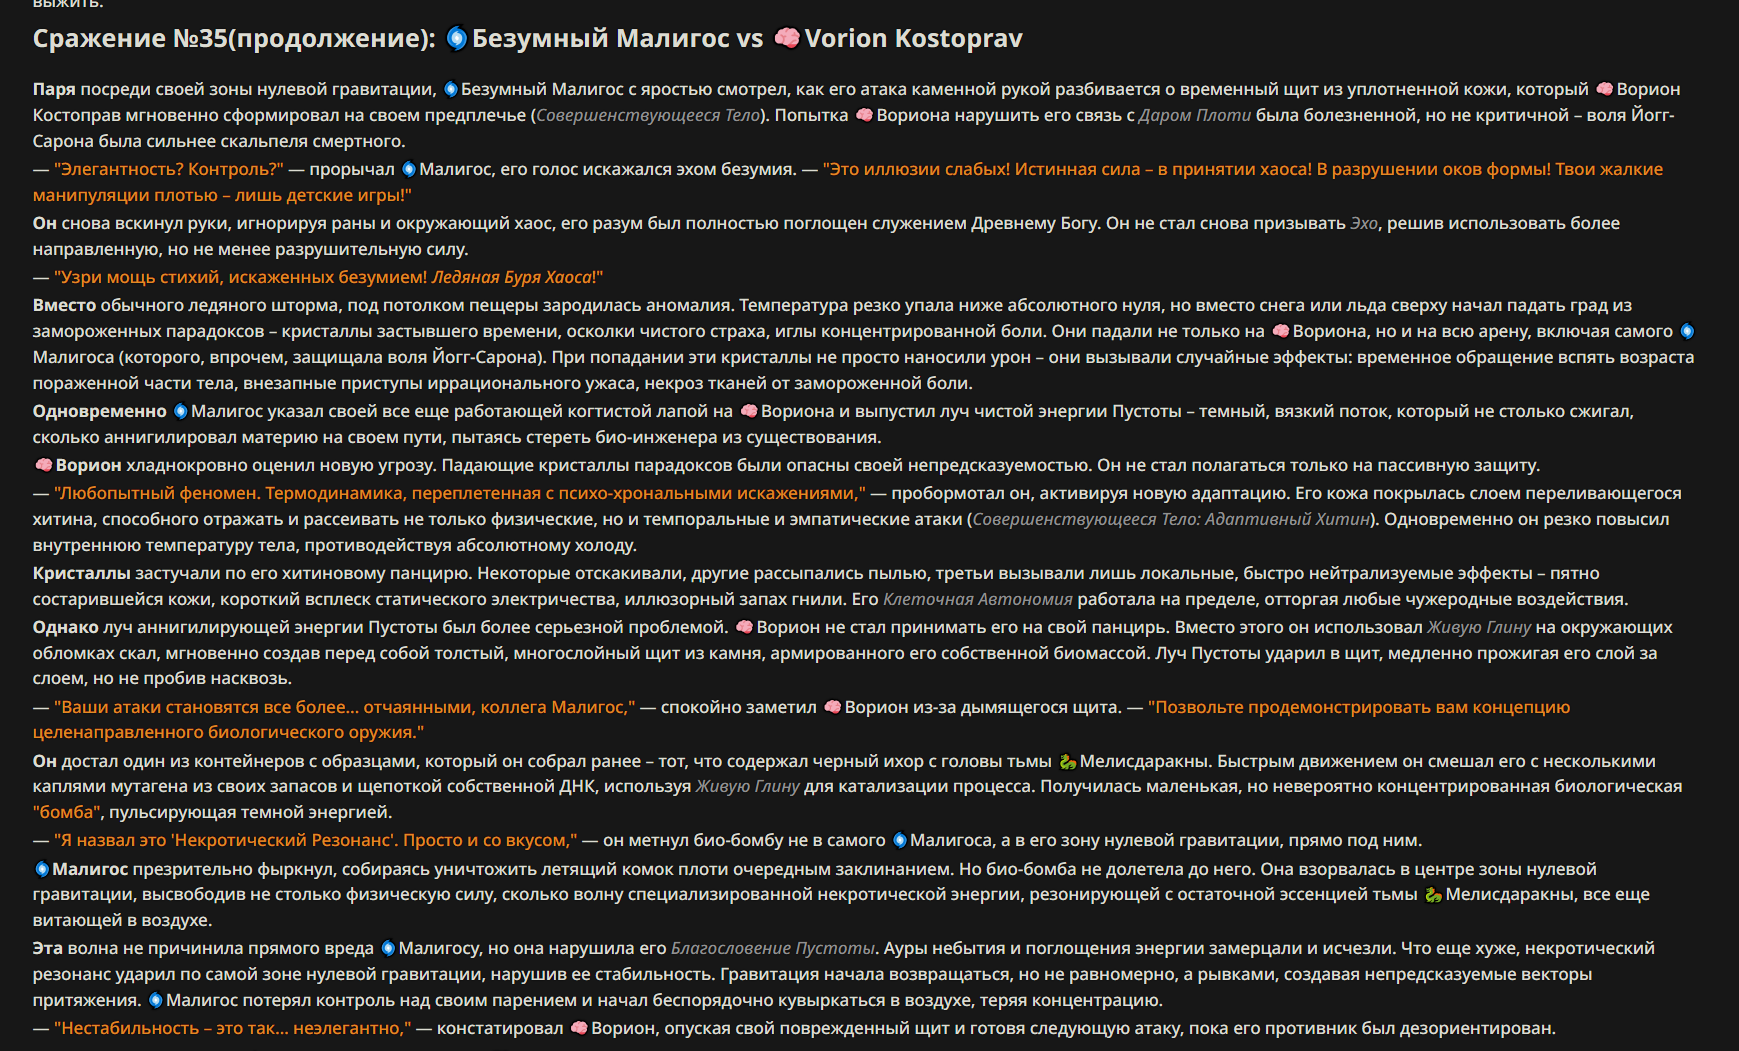Click bold word 'Кристаллы' before 'застучали'

point(82,573)
